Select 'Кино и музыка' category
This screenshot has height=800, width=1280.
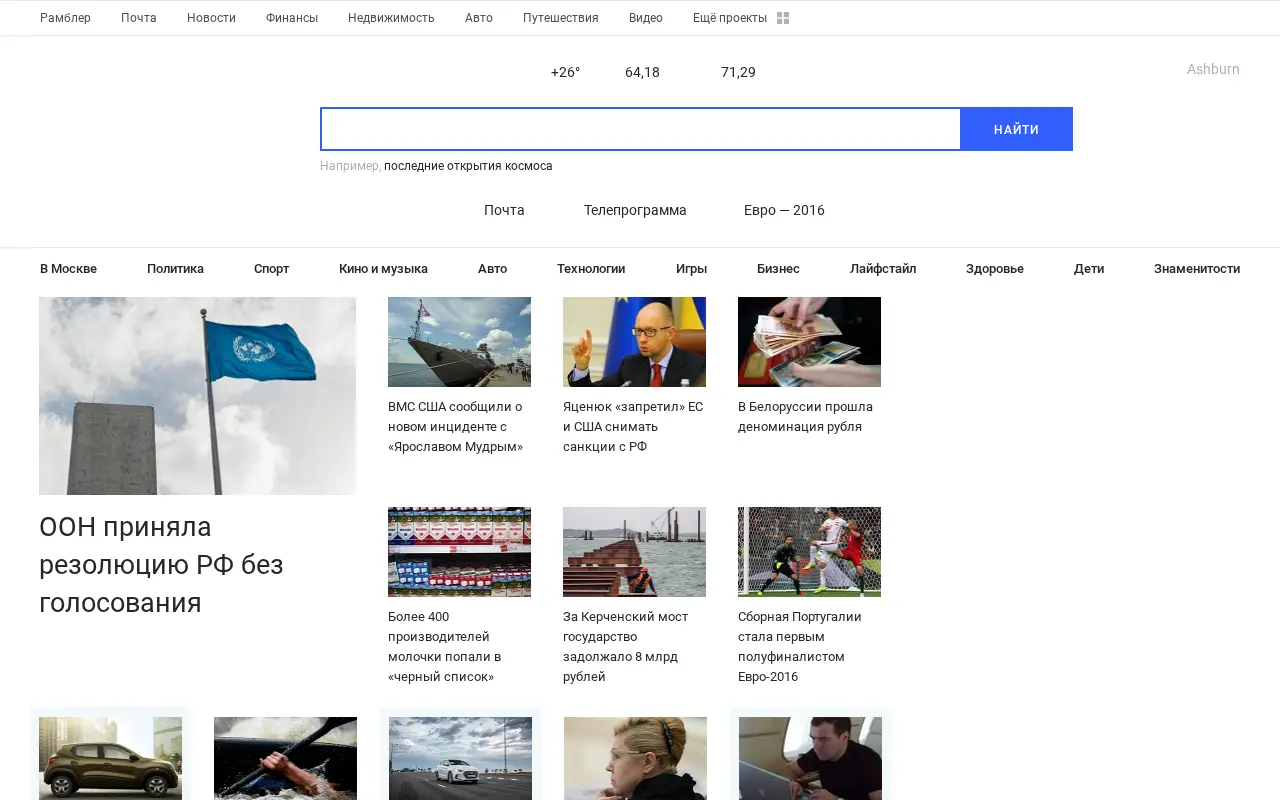pyautogui.click(x=383, y=269)
